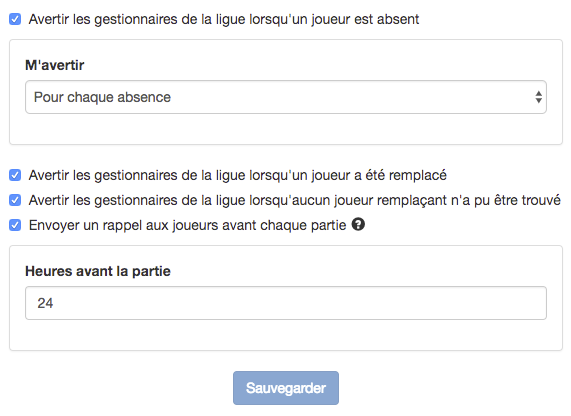Screen dimensions: 571x416
Task: Show the tooltip icon beside 'avant chaque partie'
Action: [358, 224]
